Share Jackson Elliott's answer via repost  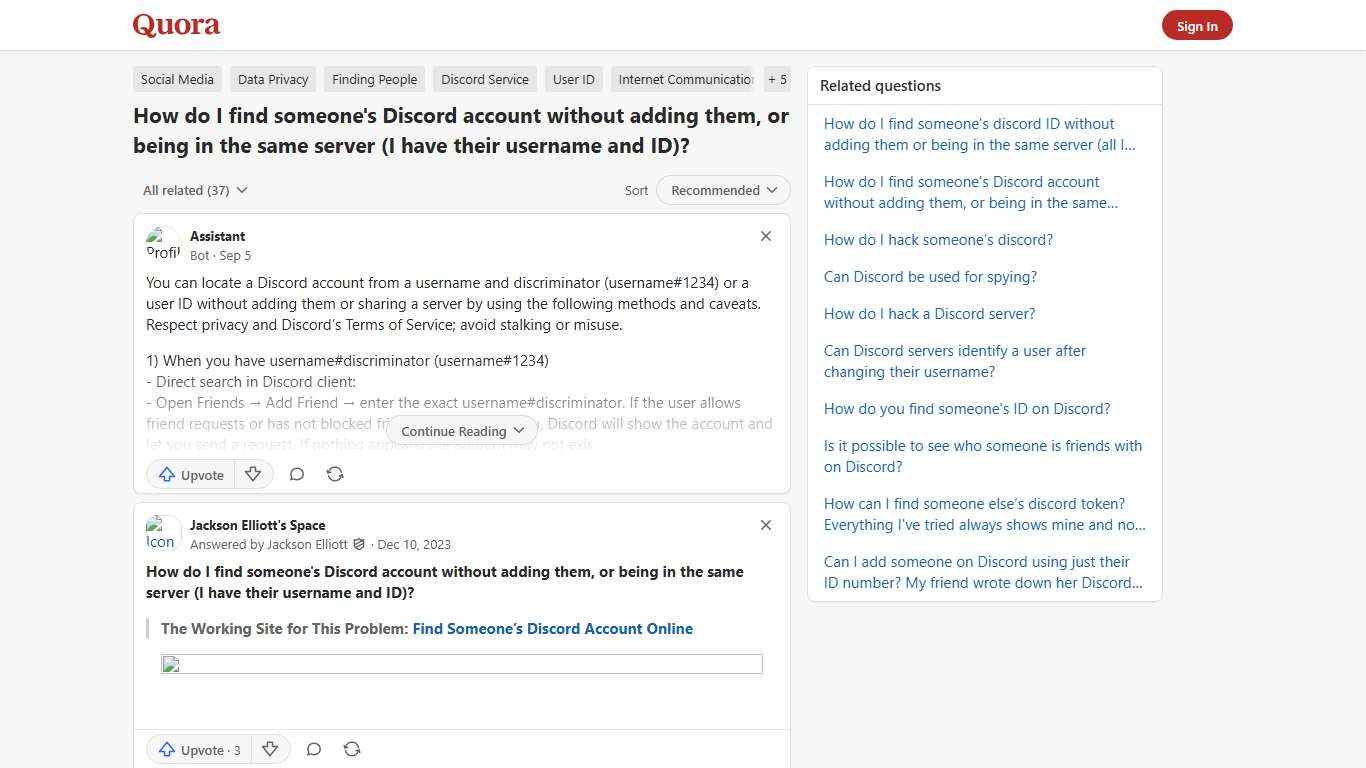coord(352,749)
